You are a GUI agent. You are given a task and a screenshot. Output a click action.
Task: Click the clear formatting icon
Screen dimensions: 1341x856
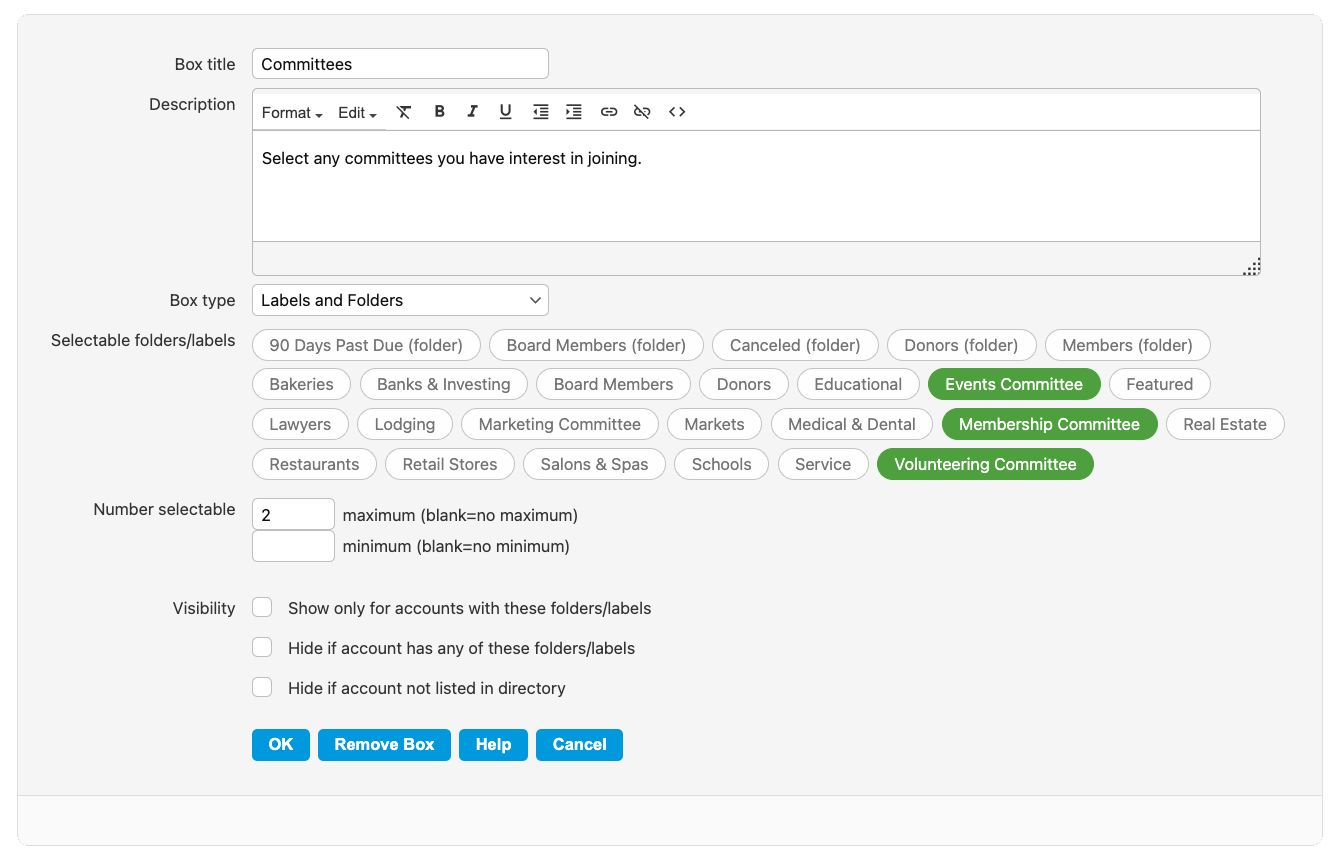point(404,112)
